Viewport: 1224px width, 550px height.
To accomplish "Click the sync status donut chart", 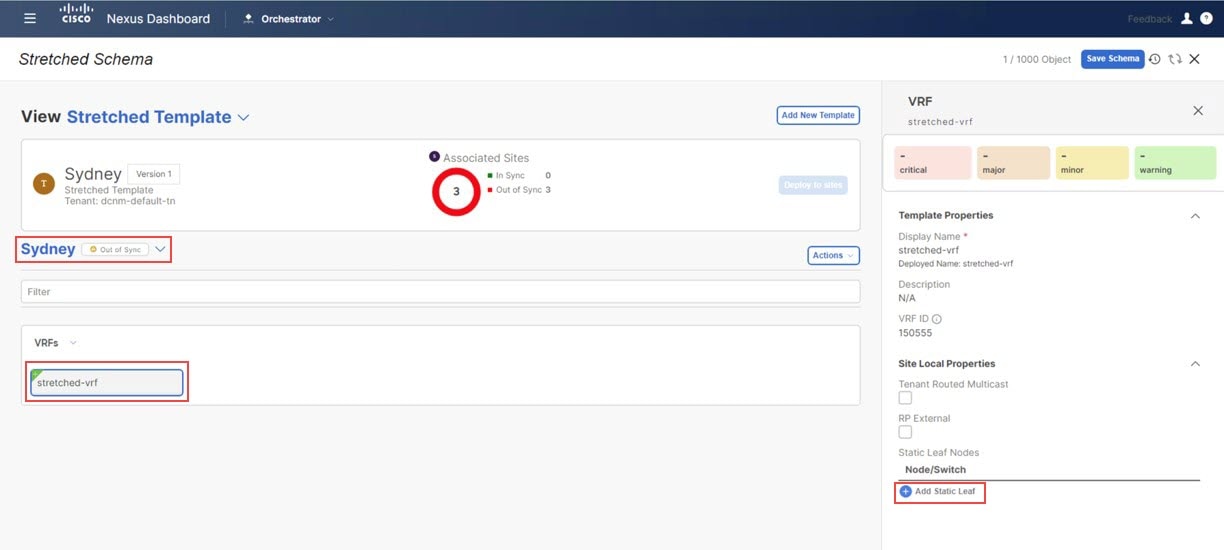I will [x=457, y=191].
